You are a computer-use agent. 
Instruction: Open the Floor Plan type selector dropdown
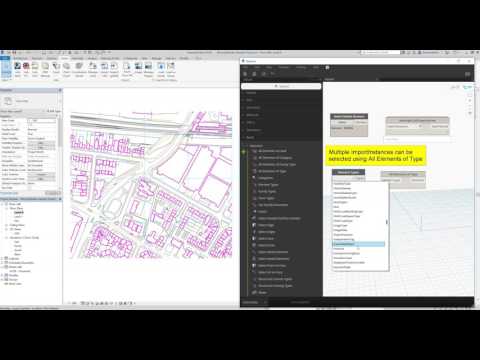coord(32,101)
